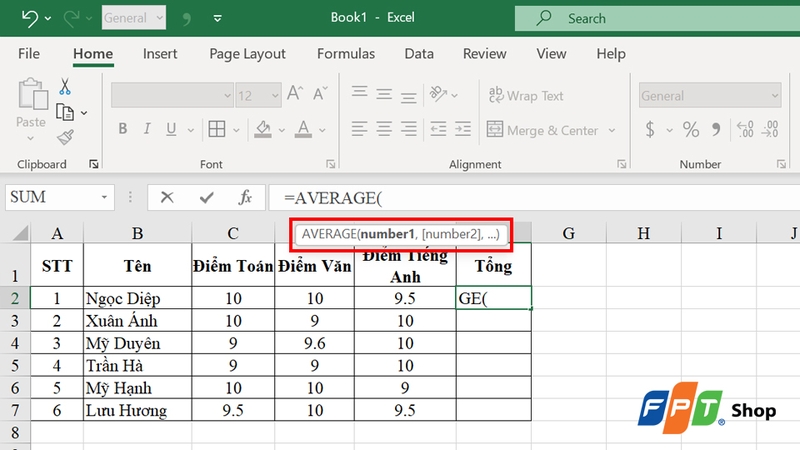Click Merge & Center button
Image resolution: width=800 pixels, height=450 pixels.
(x=542, y=130)
